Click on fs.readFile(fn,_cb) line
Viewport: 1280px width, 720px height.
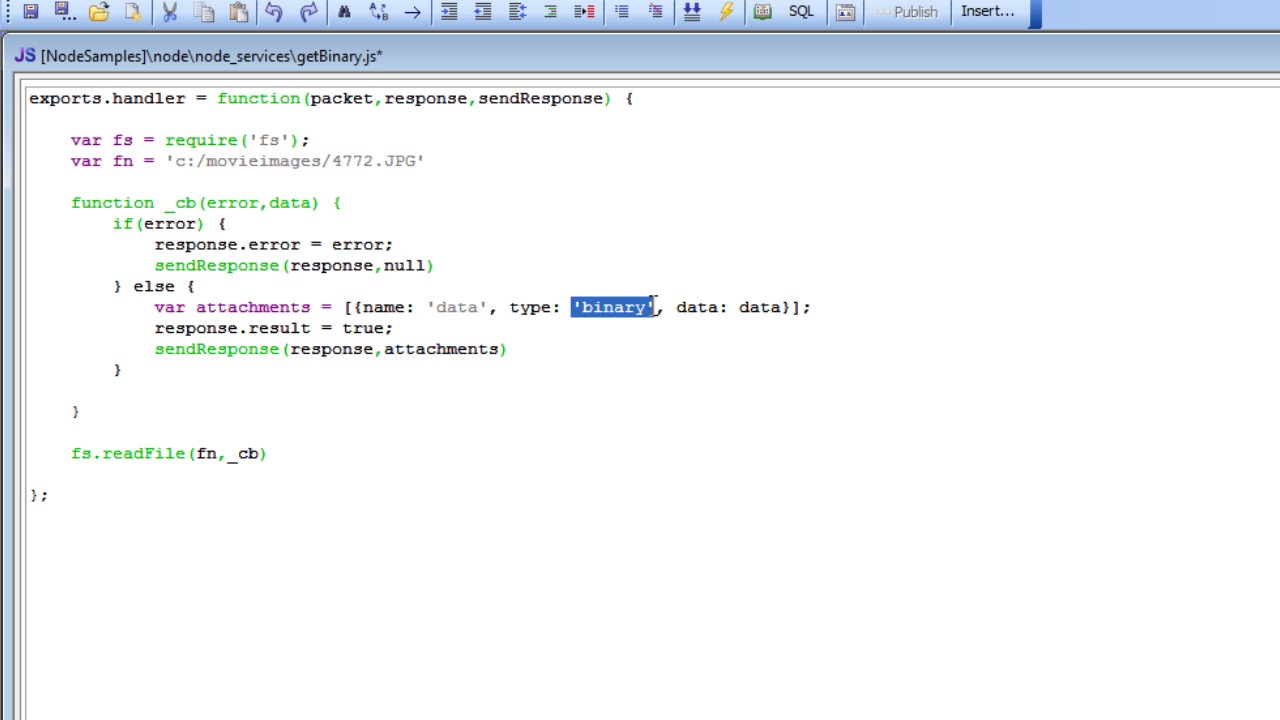pos(169,454)
